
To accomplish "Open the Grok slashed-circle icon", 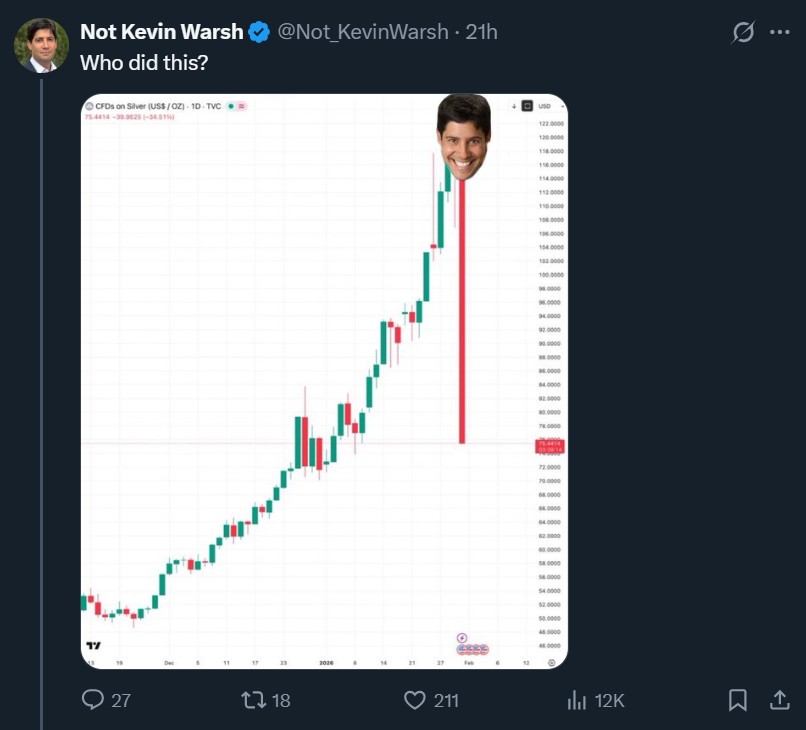I will [743, 33].
